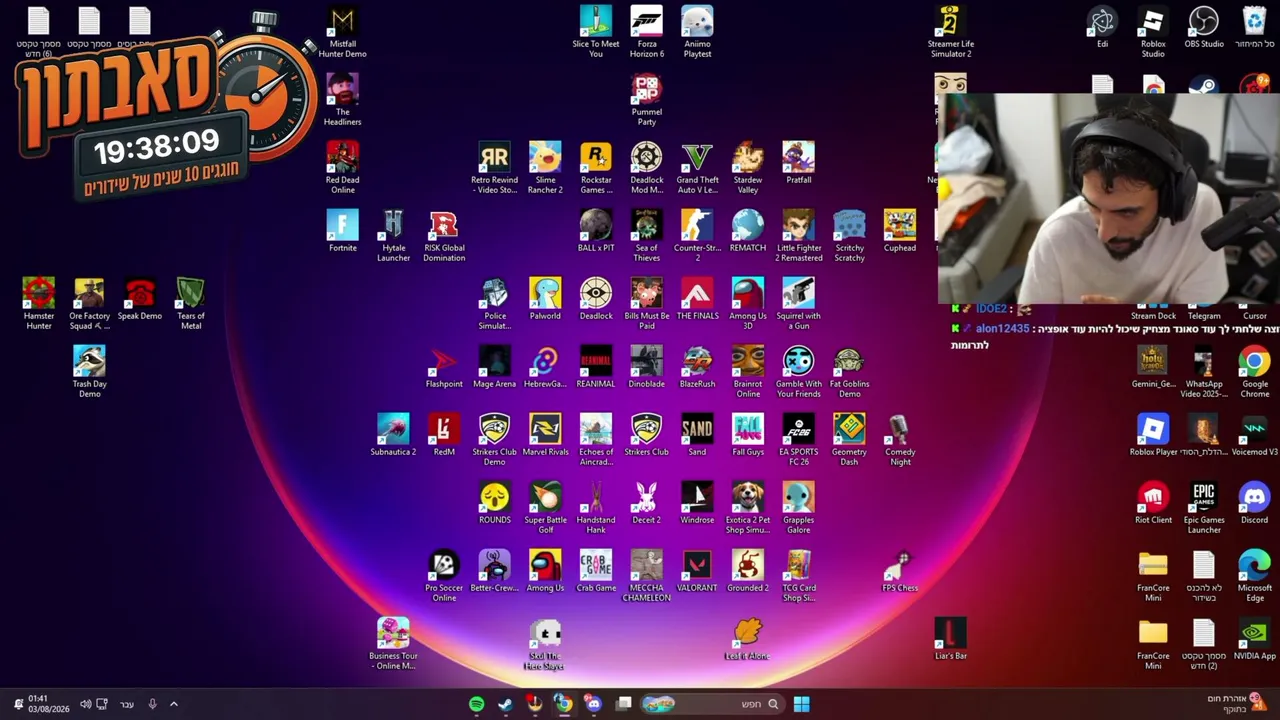Screen dimensions: 1280x720
Task: Select the Brainrot Online icon
Action: 747,372
